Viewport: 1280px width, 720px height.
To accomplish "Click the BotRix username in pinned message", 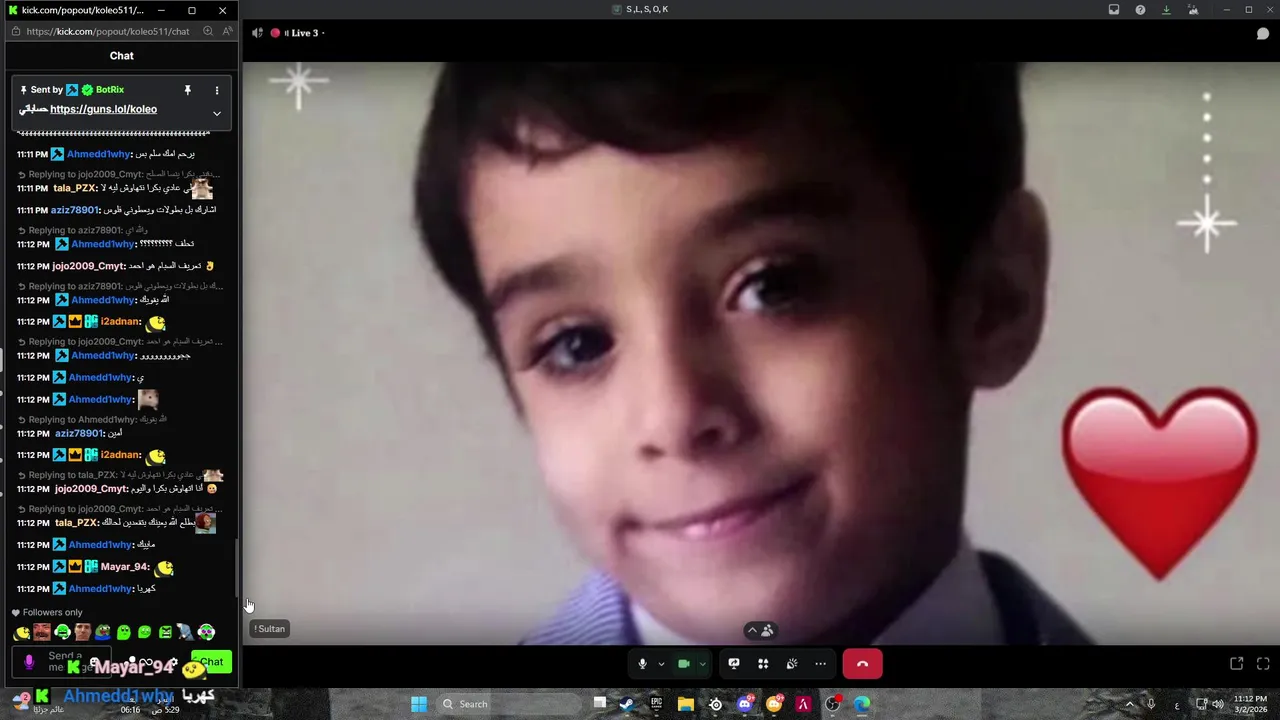I will (x=110, y=90).
